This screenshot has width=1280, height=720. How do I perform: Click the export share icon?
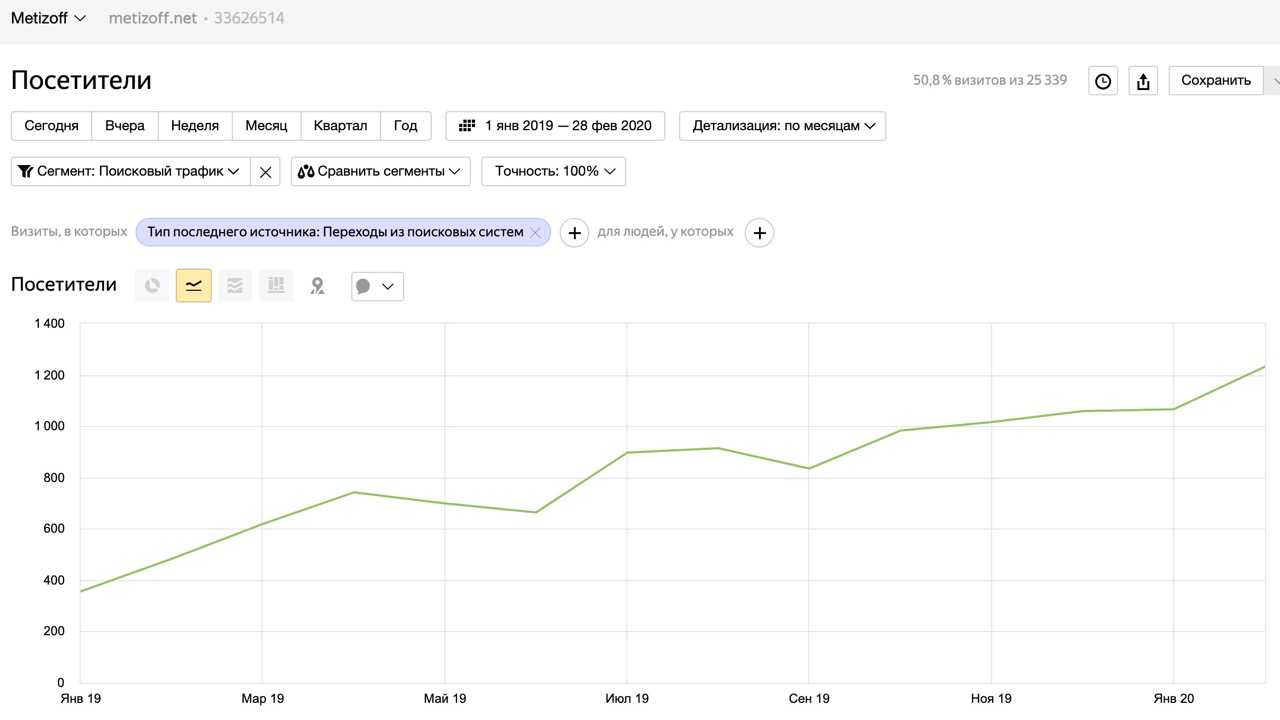click(1143, 81)
